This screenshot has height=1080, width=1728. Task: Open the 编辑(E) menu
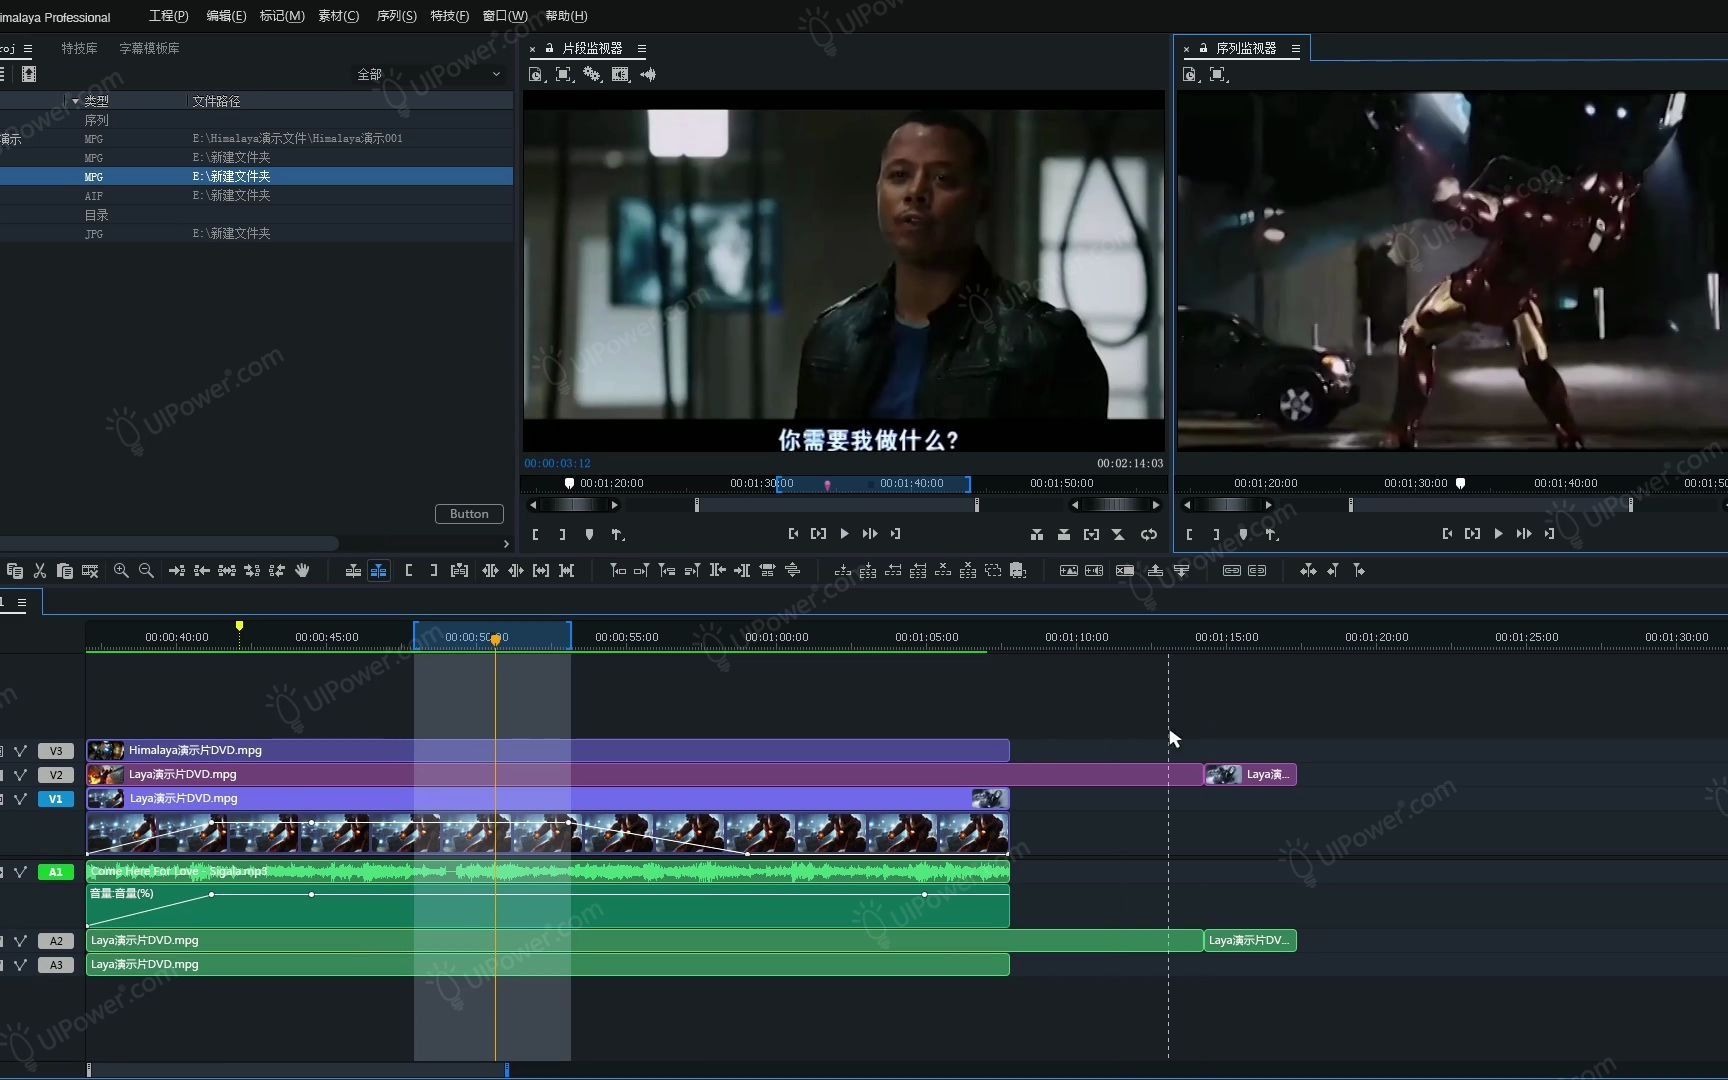[226, 16]
